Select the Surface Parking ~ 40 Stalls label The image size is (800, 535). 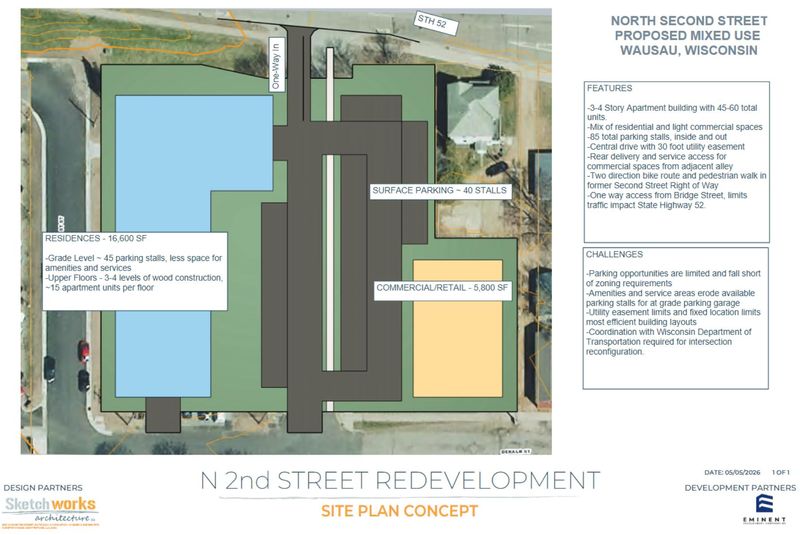click(x=440, y=191)
